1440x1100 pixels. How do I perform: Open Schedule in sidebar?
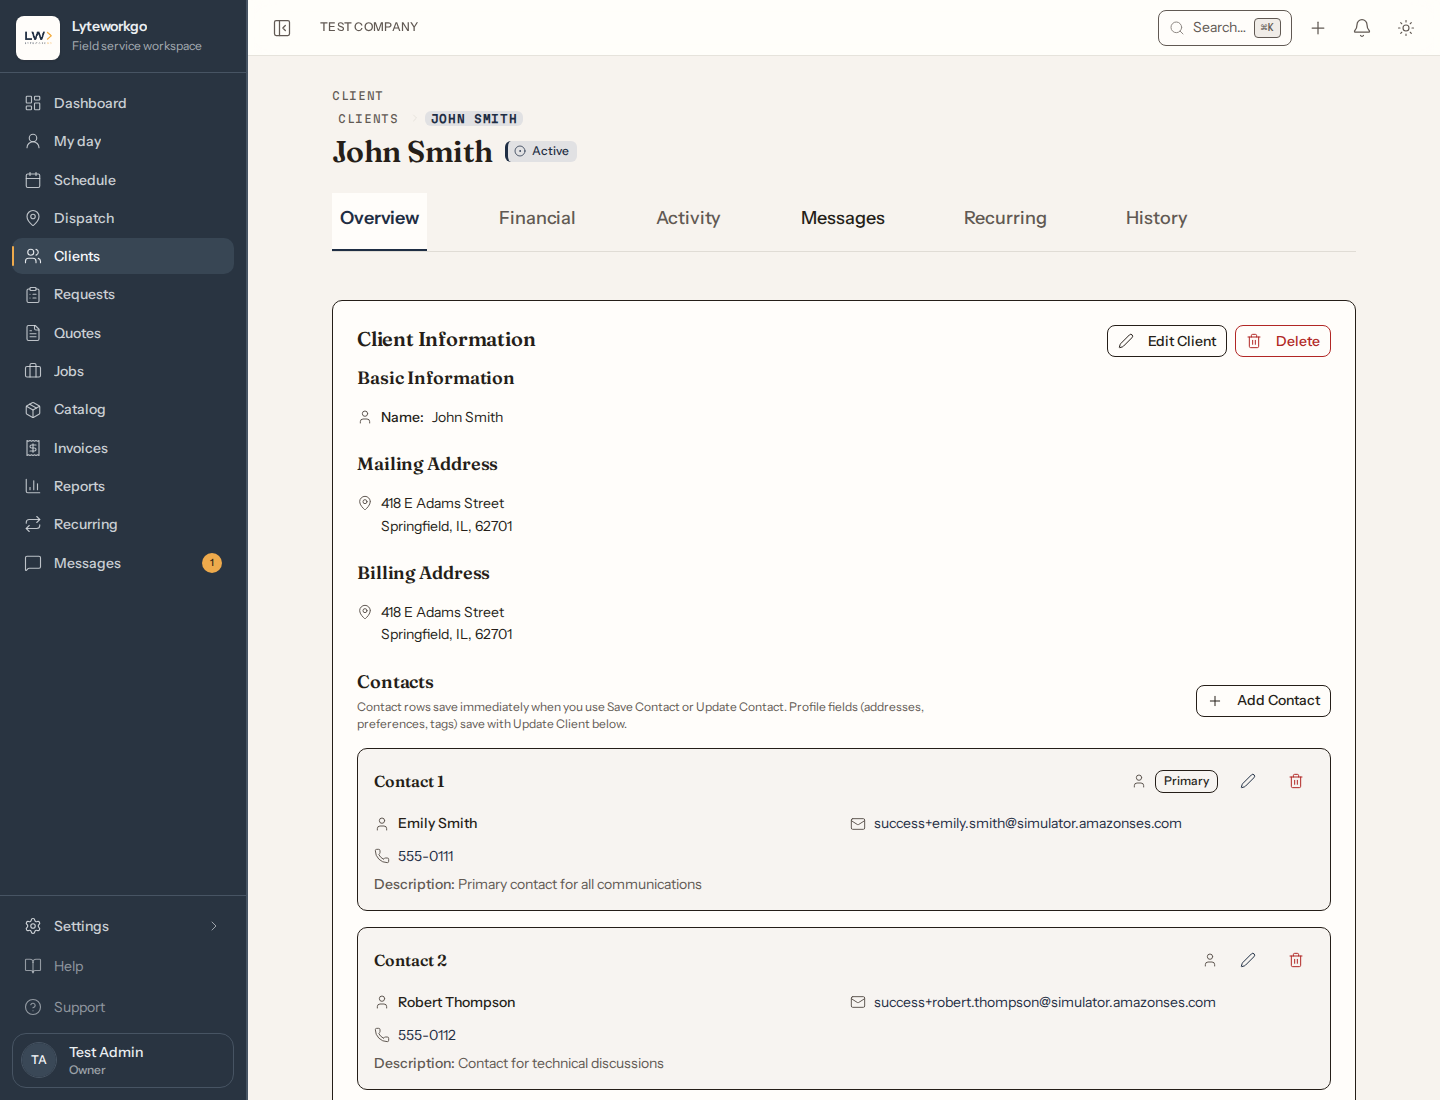coord(123,180)
